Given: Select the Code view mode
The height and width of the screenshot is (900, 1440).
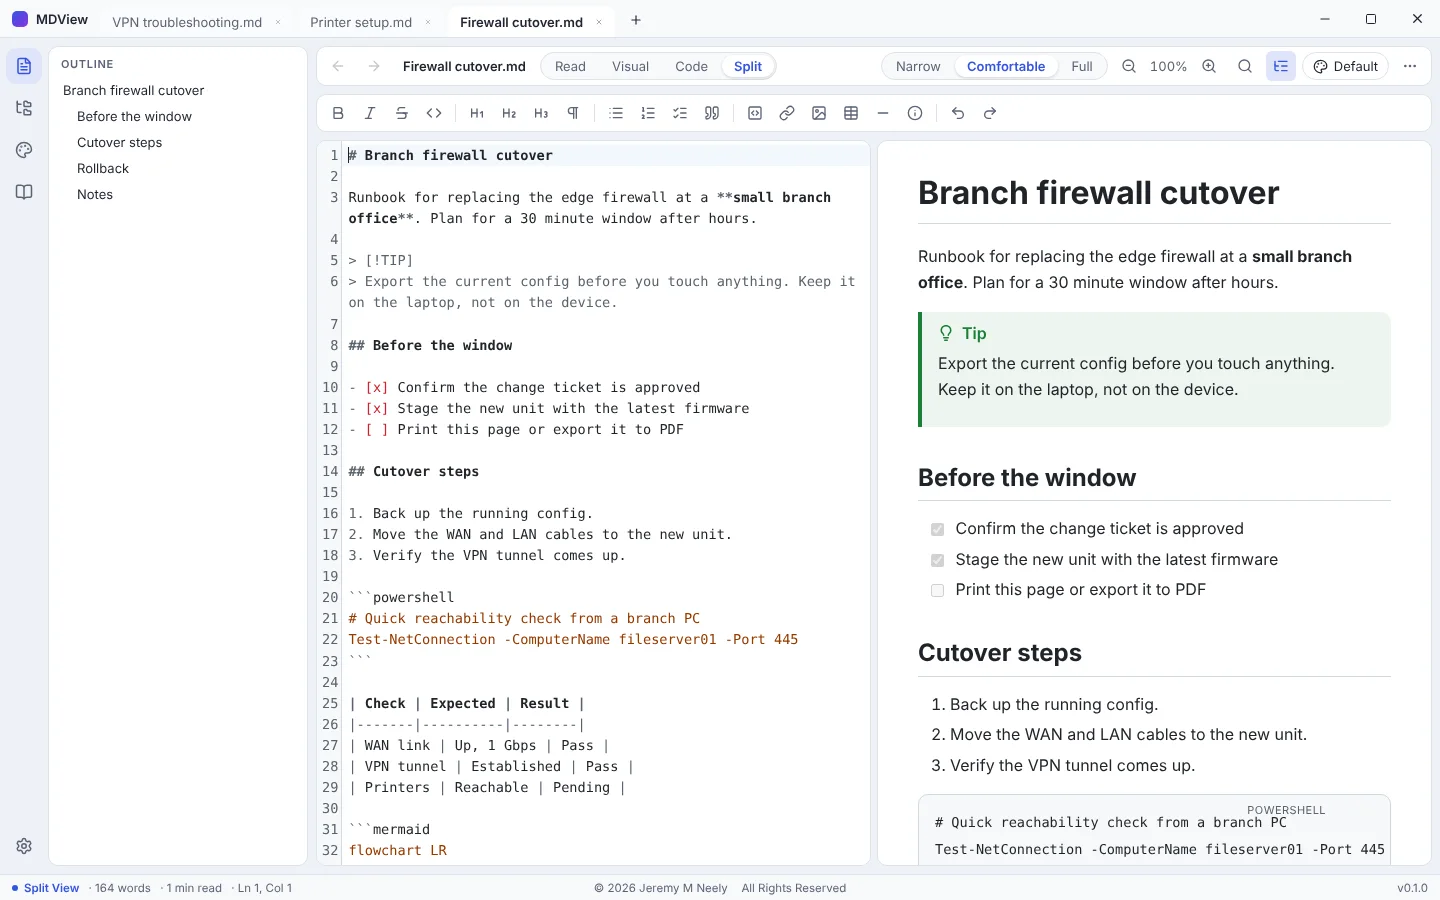Looking at the screenshot, I should (x=691, y=66).
